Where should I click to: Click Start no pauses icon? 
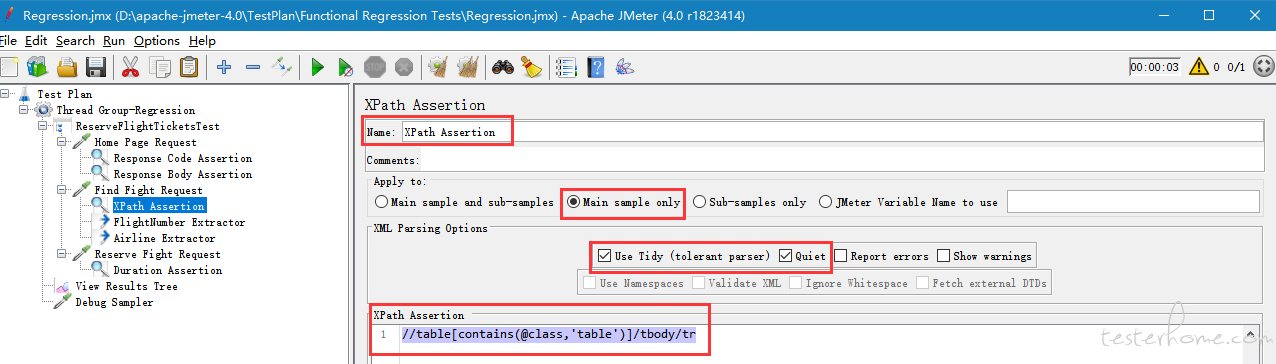pyautogui.click(x=345, y=67)
